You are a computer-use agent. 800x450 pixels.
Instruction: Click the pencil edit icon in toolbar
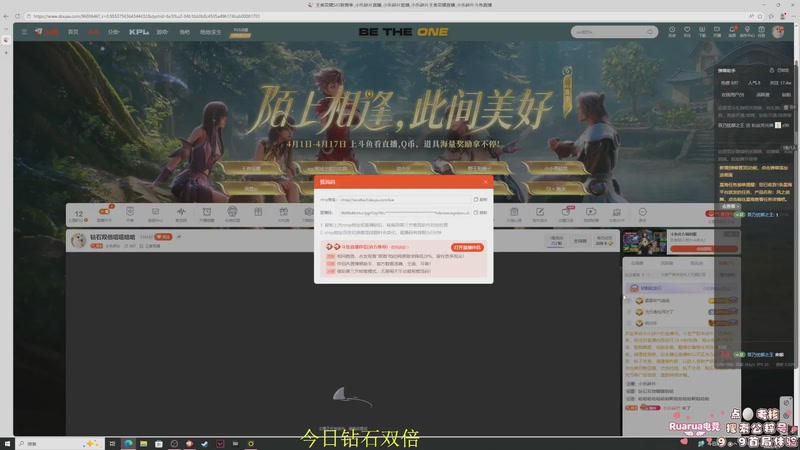(x=539, y=214)
